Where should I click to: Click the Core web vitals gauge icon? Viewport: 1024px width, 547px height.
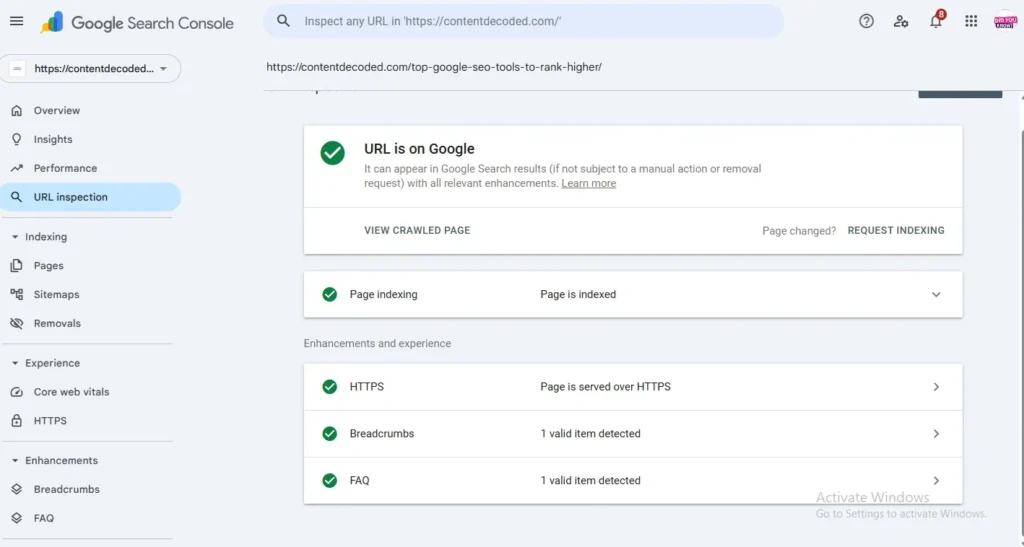tap(17, 392)
